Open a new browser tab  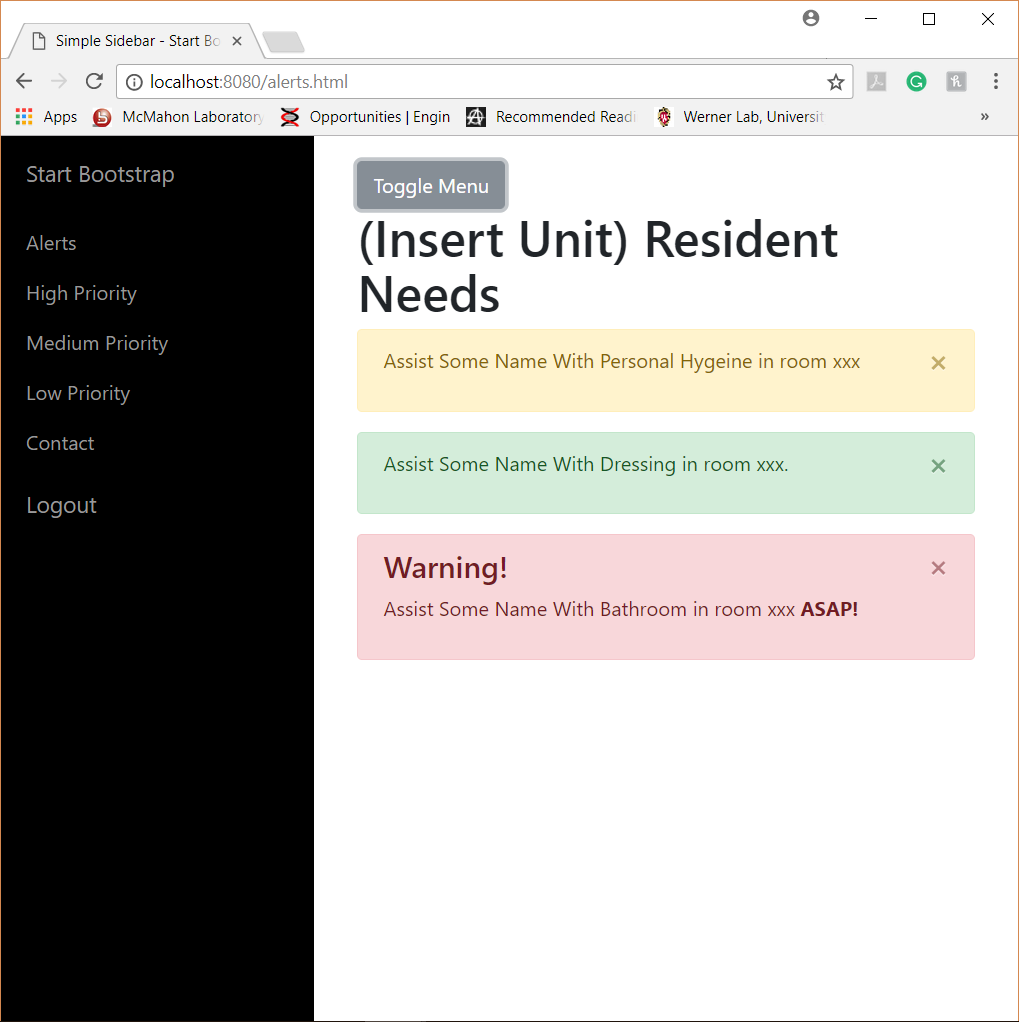[x=283, y=42]
